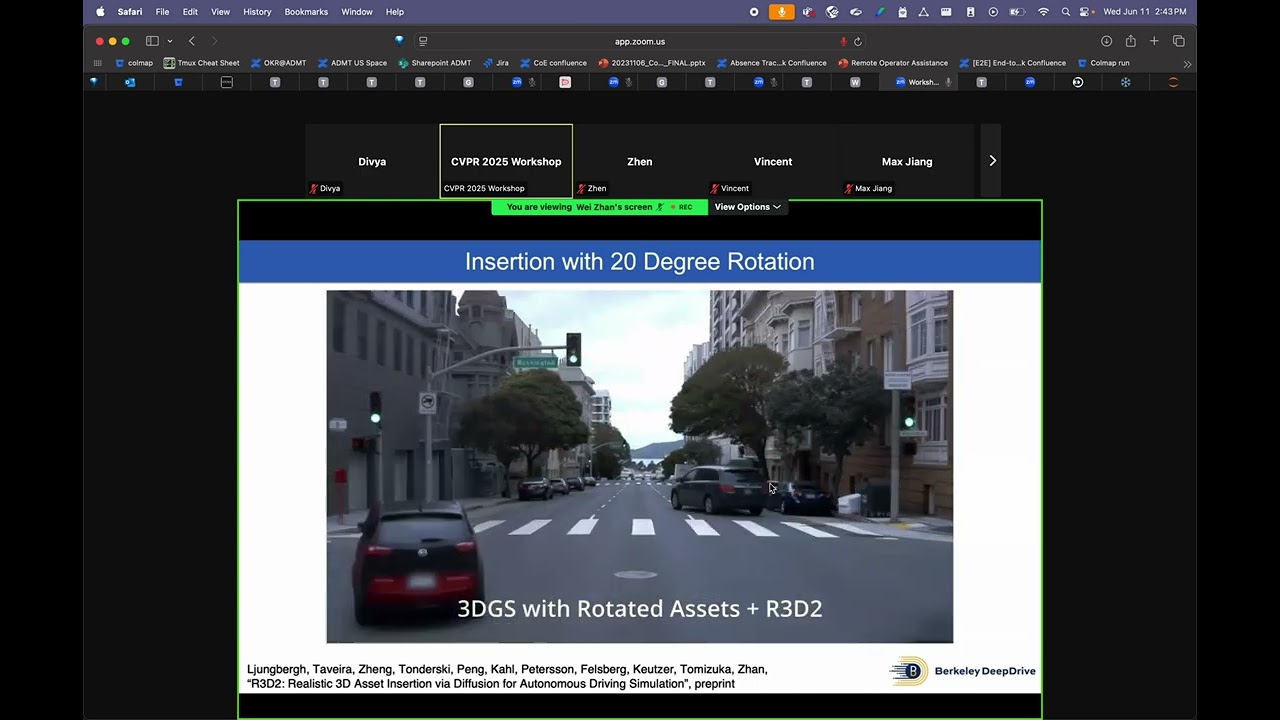Screen dimensions: 1280x720
Task: Open the CoE confluence bookmark
Action: (553, 63)
